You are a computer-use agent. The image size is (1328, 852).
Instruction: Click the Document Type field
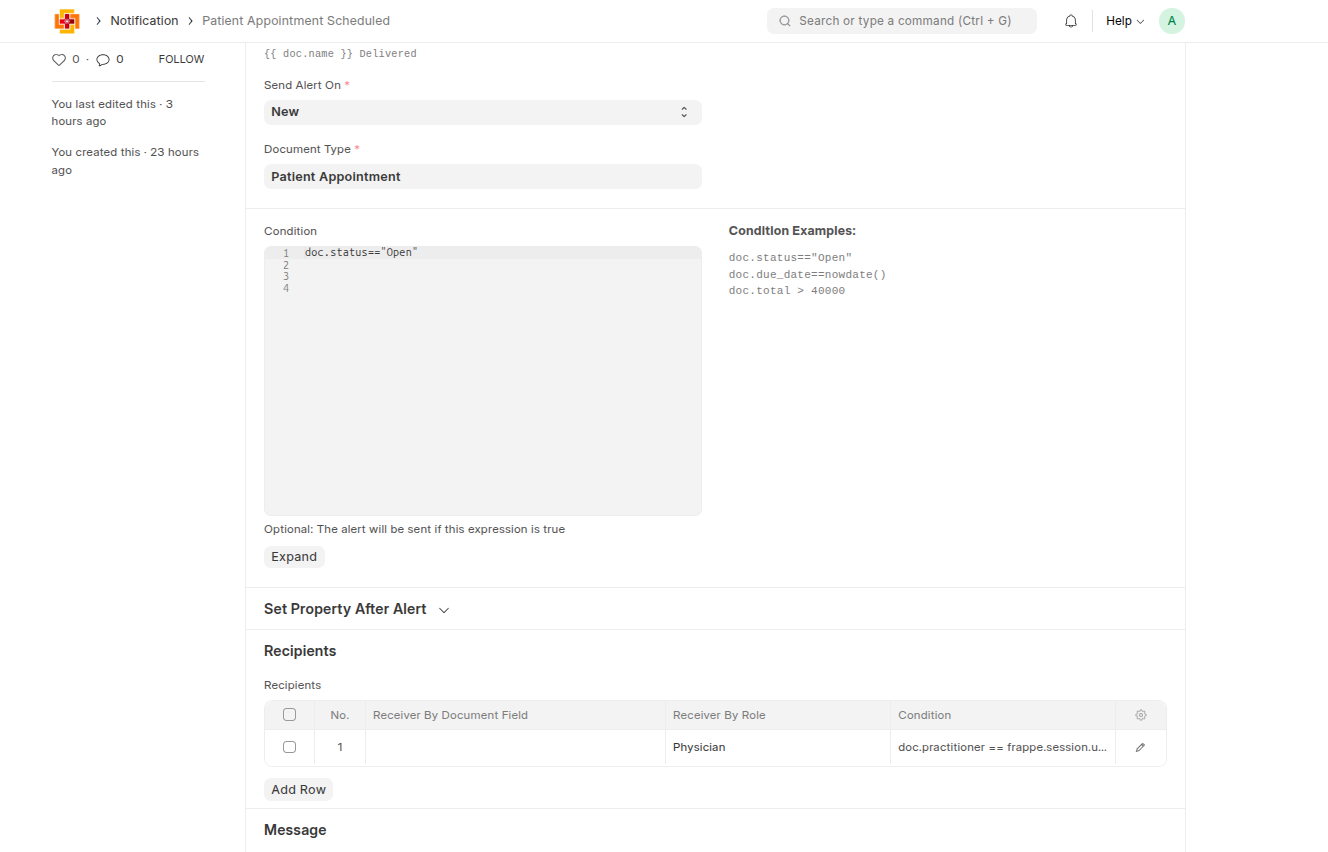[482, 177]
